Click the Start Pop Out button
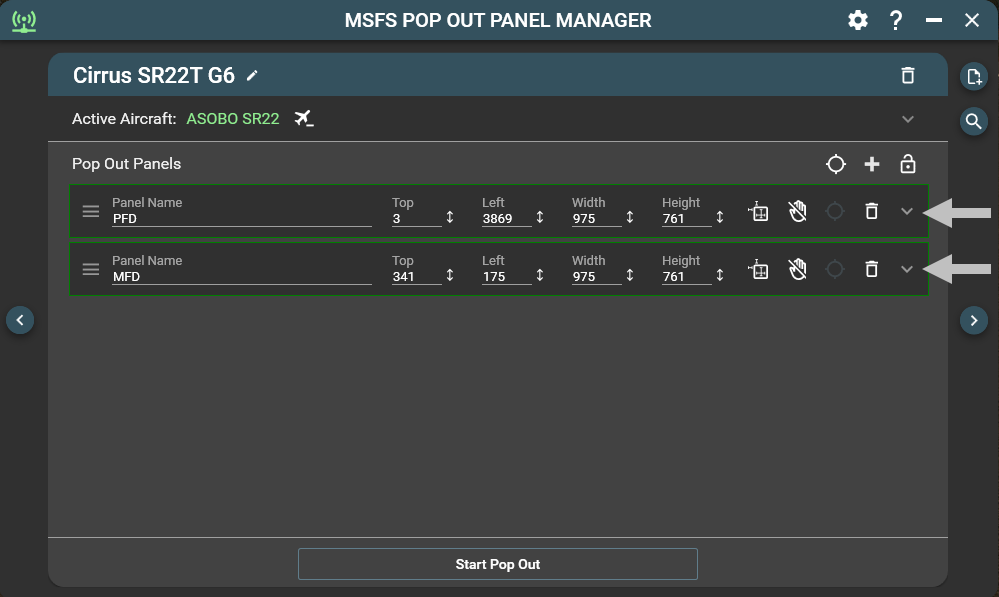Viewport: 999px width, 597px height. (x=497, y=564)
